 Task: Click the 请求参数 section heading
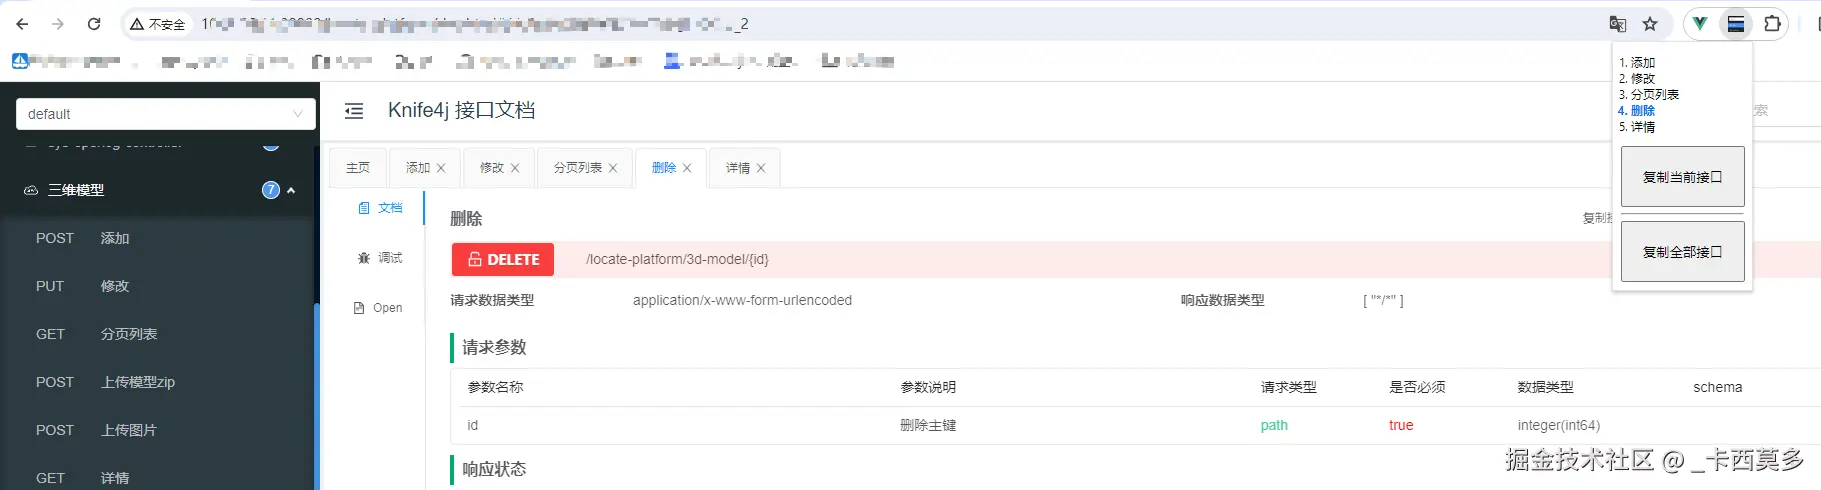click(x=494, y=347)
